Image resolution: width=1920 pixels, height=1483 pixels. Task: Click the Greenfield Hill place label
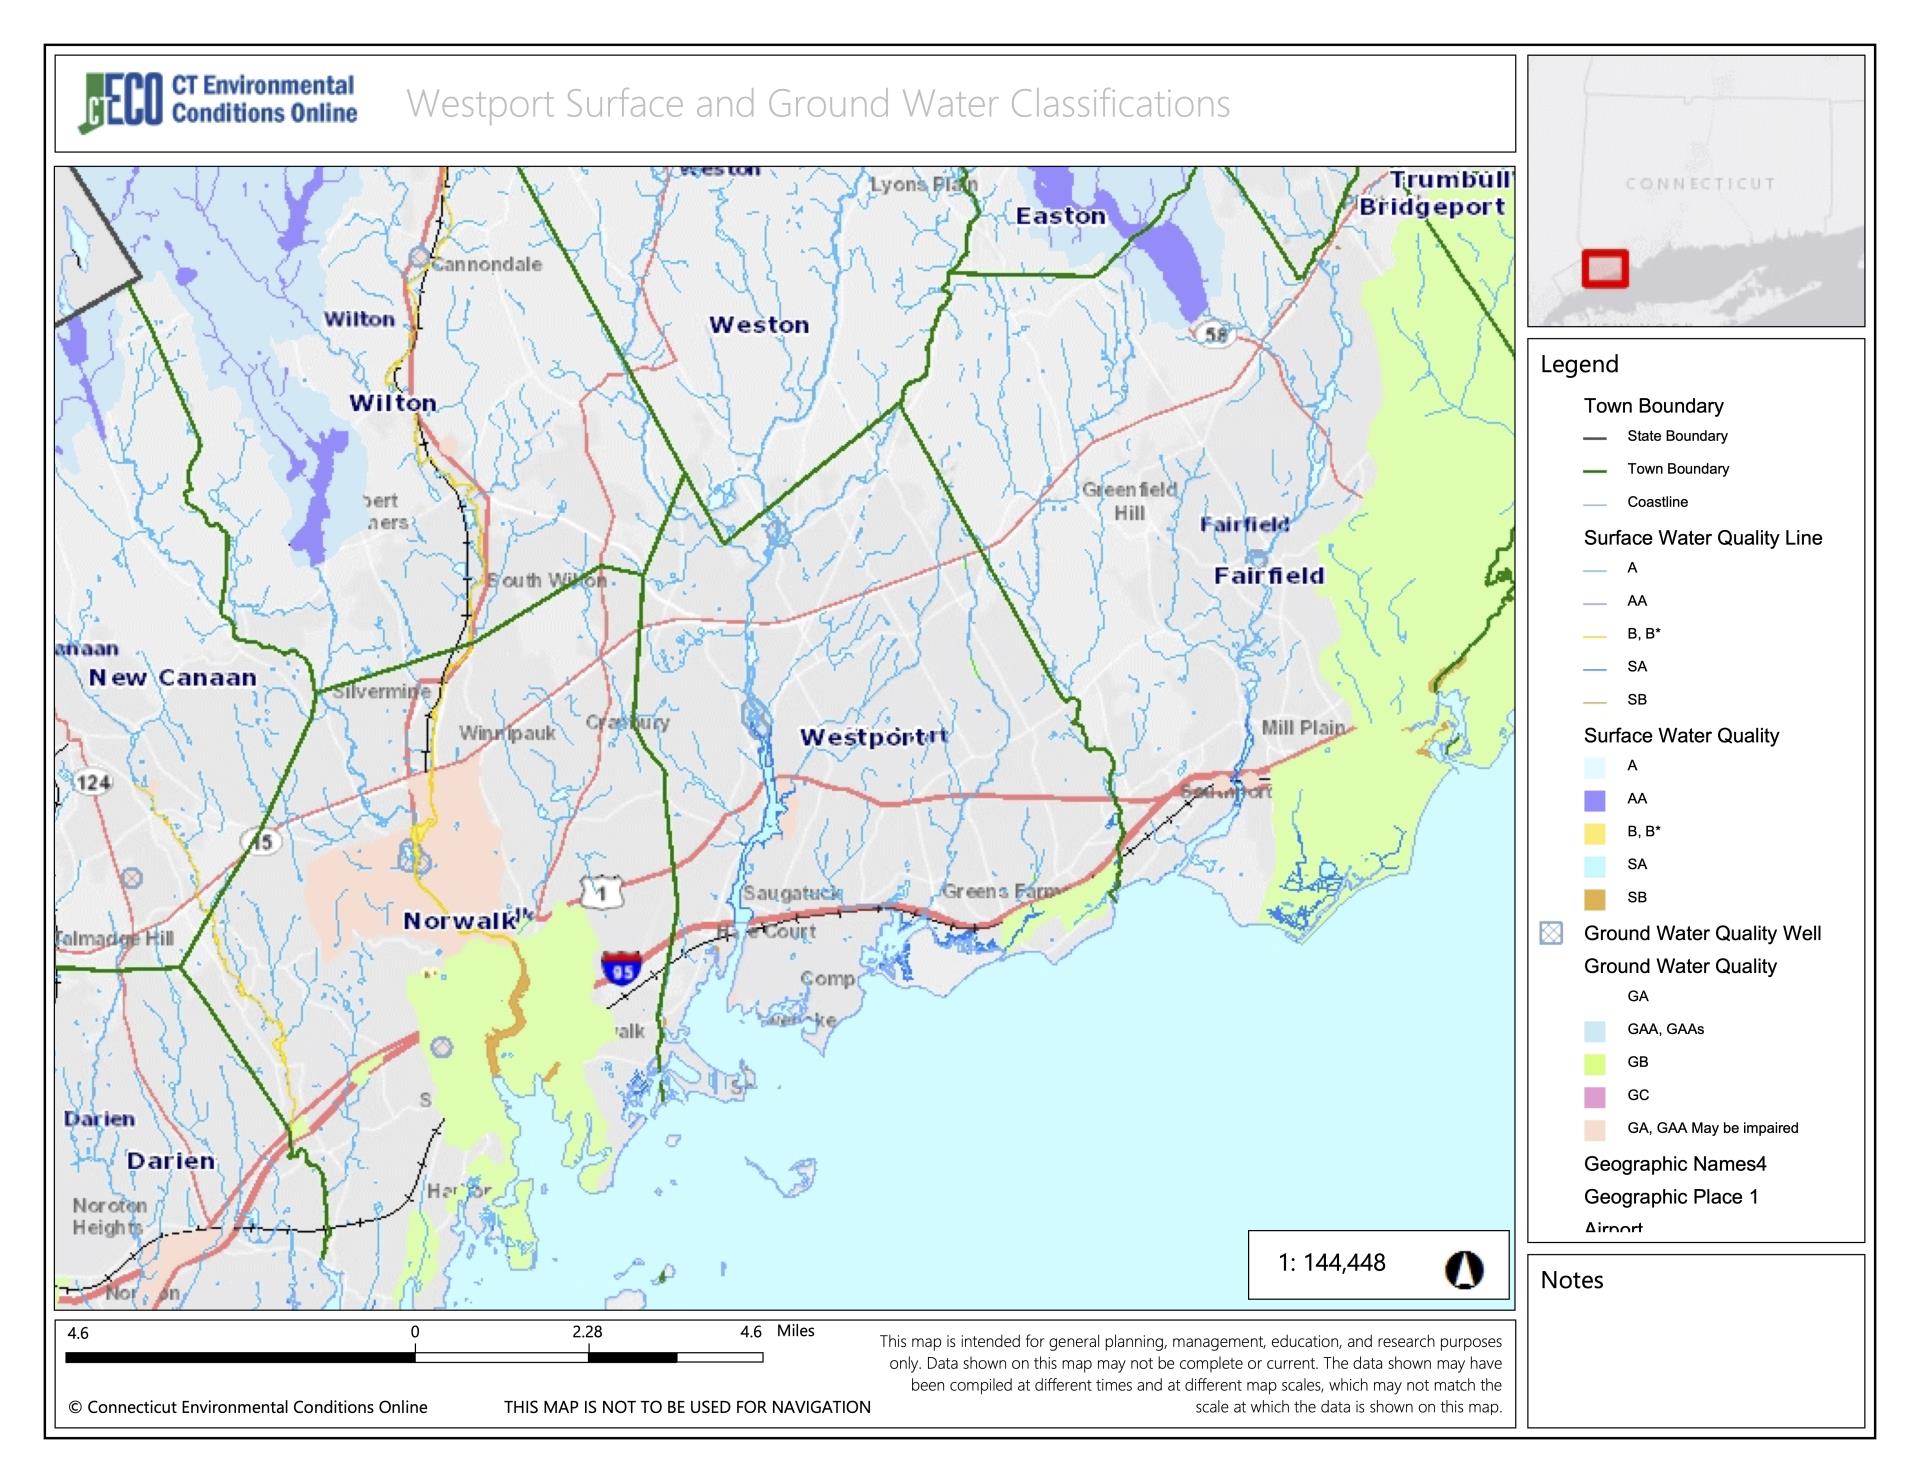(x=1130, y=501)
